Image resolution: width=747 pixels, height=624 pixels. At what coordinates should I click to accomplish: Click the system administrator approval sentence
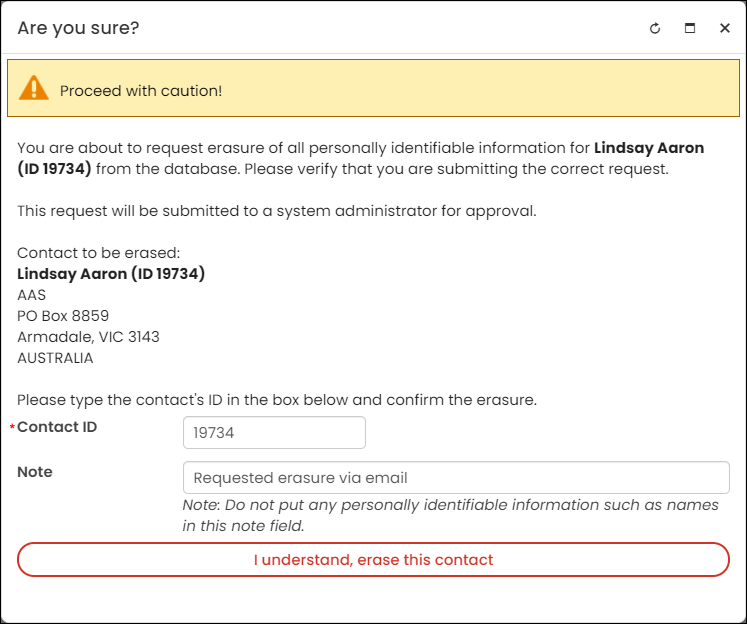pos(277,211)
